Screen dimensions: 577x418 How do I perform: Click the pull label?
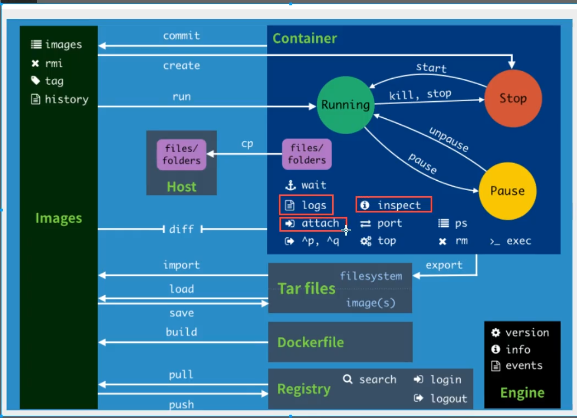181,375
